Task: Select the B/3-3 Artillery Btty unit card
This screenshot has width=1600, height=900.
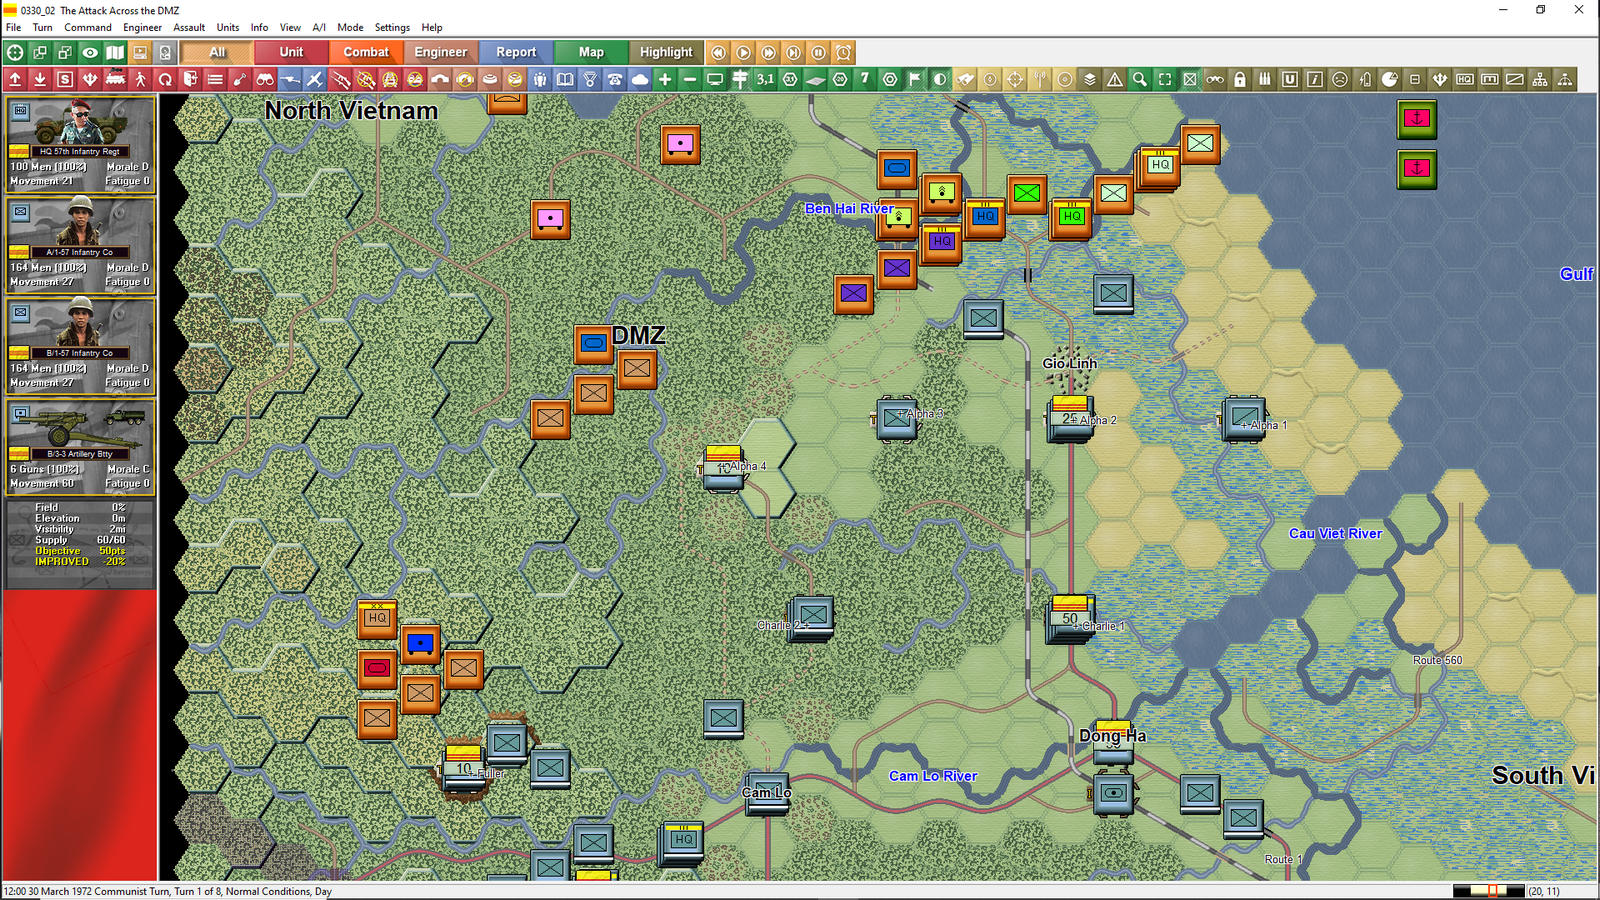Action: point(80,446)
